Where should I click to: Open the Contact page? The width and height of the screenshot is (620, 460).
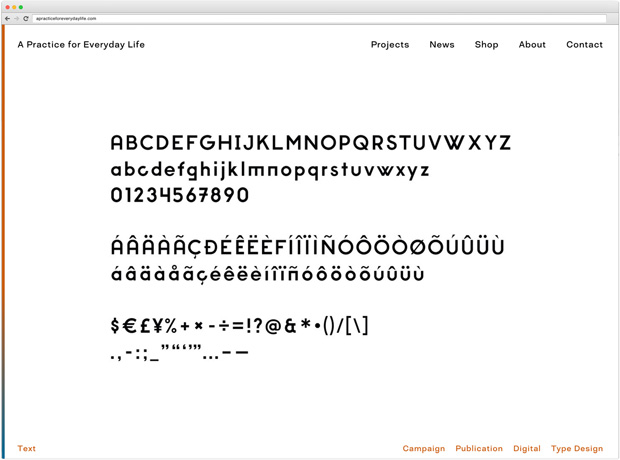tap(584, 45)
